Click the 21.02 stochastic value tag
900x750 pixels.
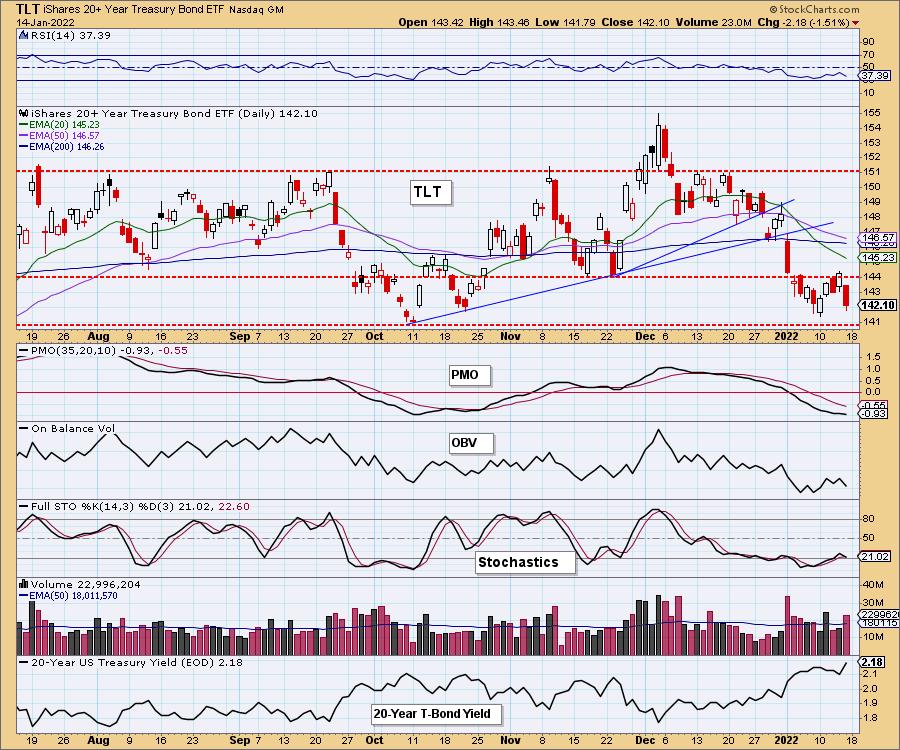pyautogui.click(x=874, y=557)
